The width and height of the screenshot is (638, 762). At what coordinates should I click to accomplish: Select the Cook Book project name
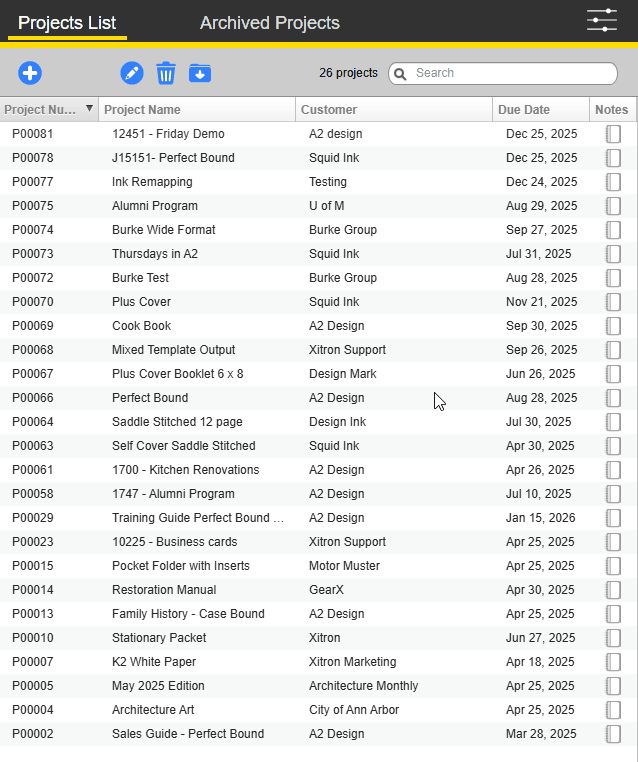point(141,326)
